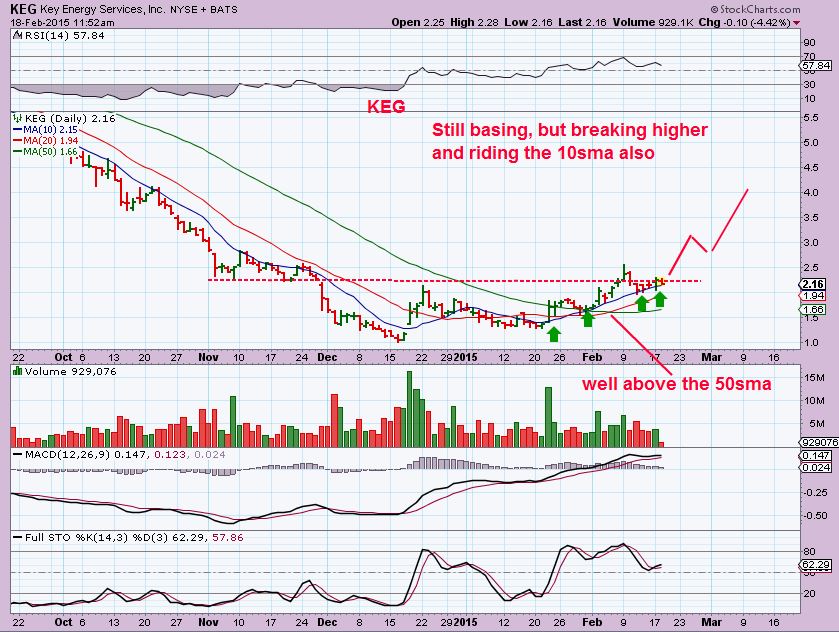The image size is (839, 632).
Task: Click the High 2.28 quote value
Action: pos(474,22)
